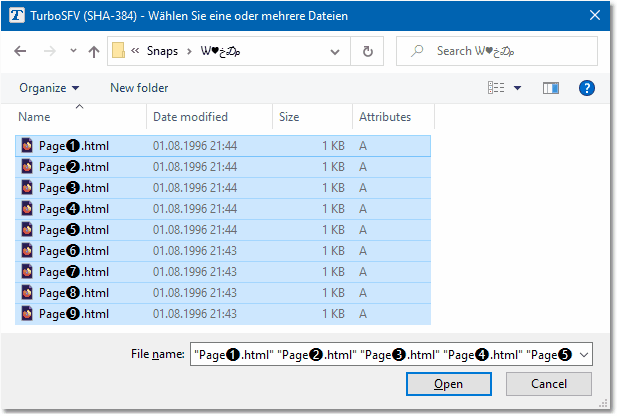Open the Organize menu
The height and width of the screenshot is (416, 617).
tap(49, 88)
